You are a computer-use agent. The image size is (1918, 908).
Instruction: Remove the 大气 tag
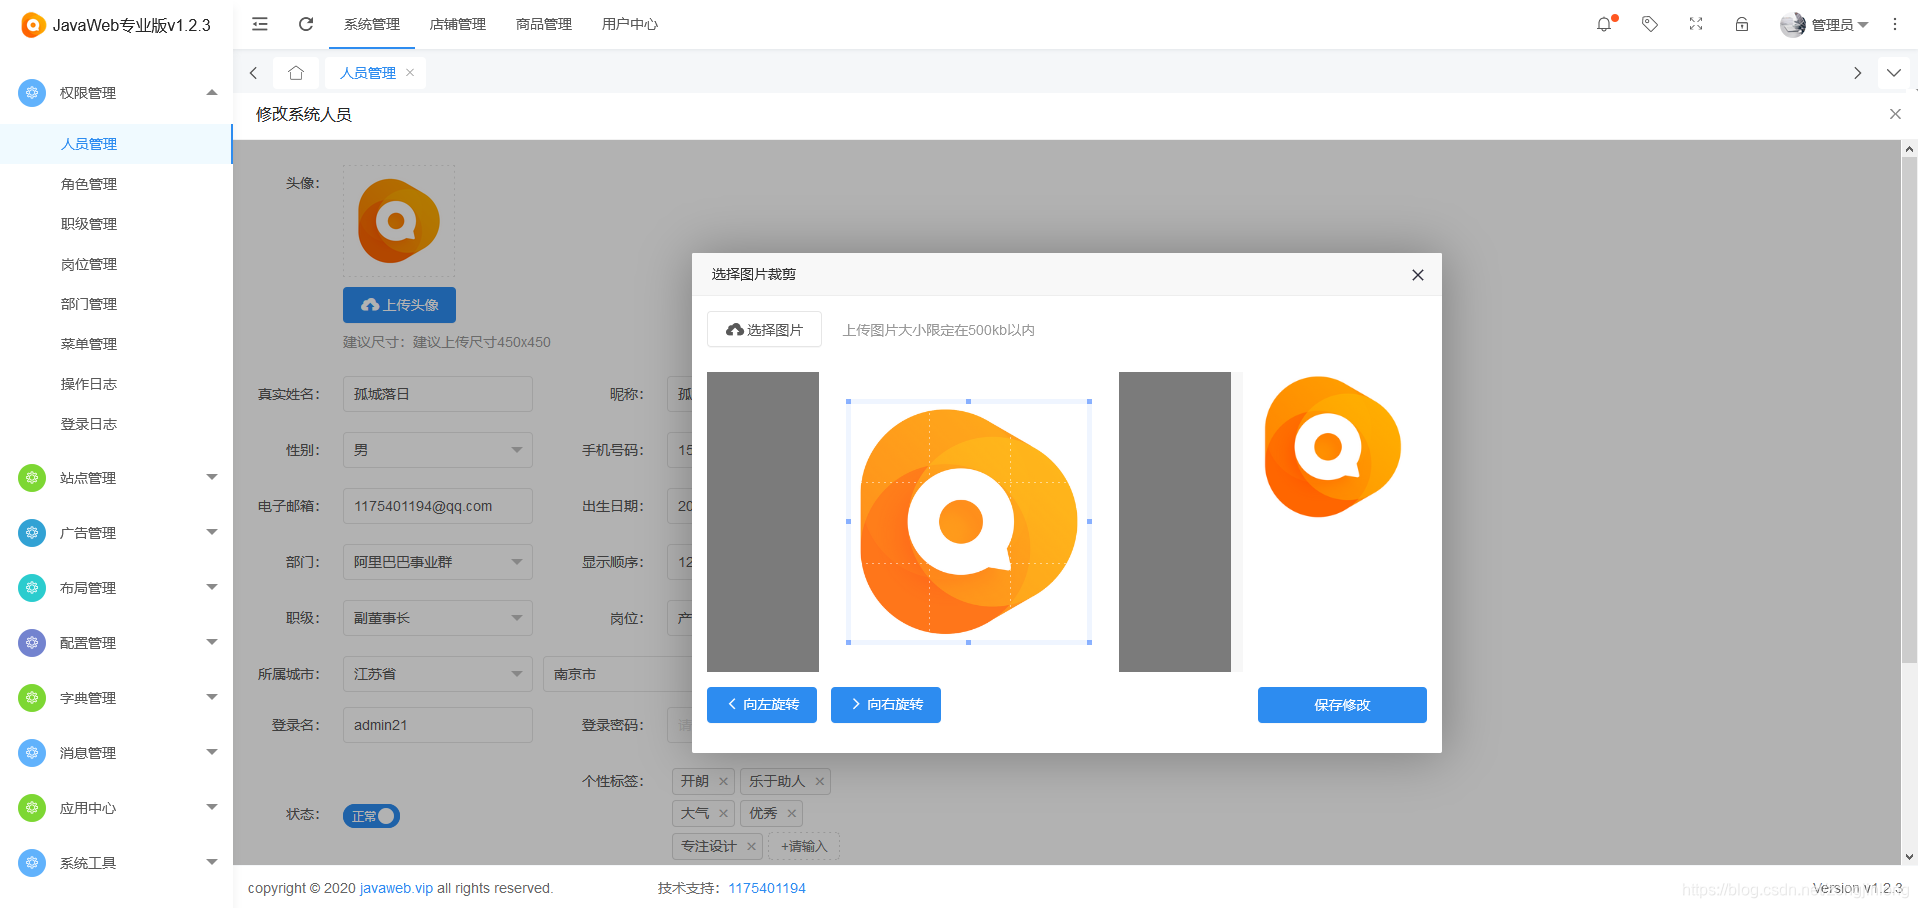723,813
